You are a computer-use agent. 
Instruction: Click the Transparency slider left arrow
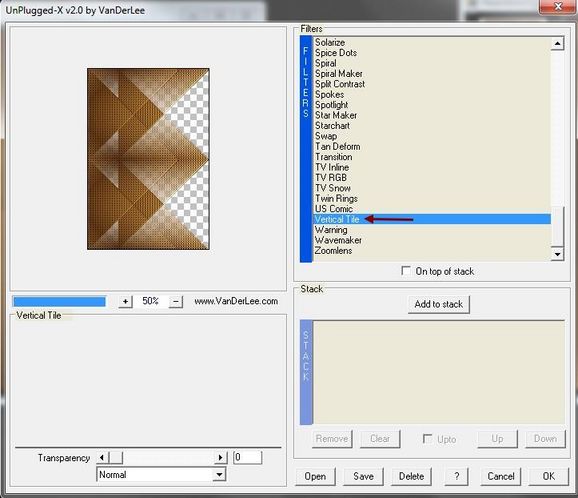(x=102, y=457)
